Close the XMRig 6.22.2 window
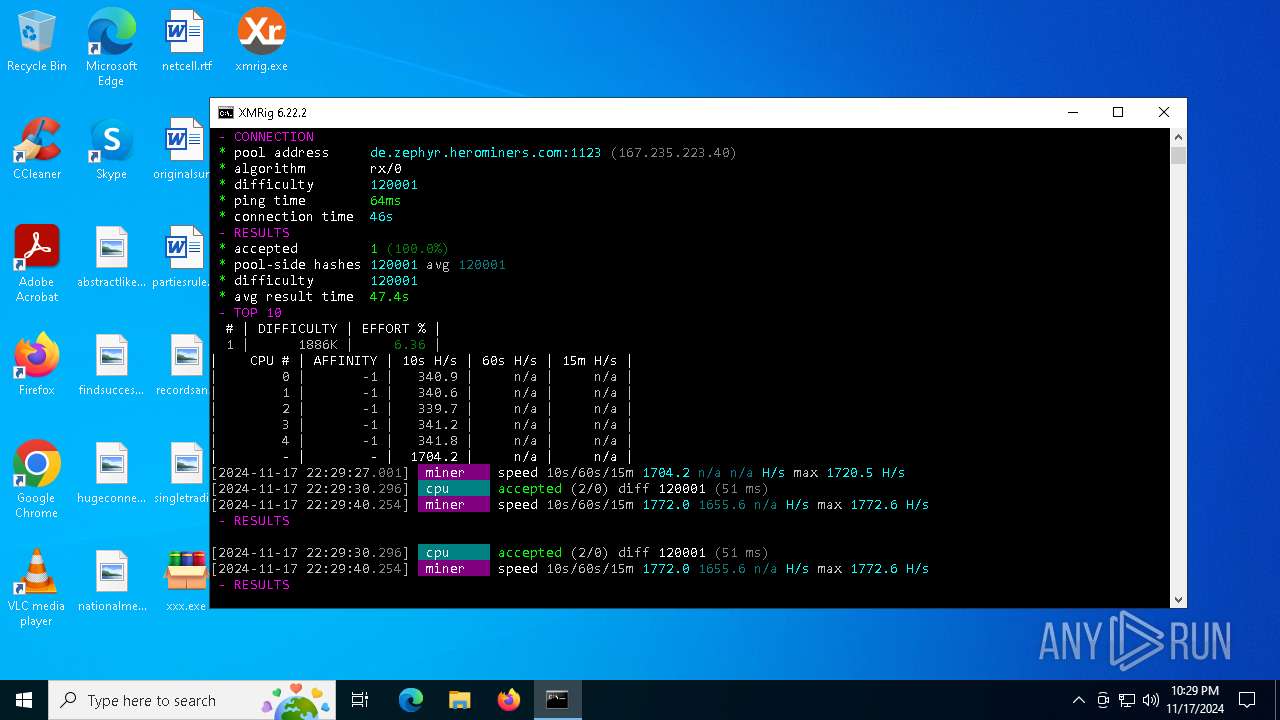The height and width of the screenshot is (720, 1280). [1164, 113]
